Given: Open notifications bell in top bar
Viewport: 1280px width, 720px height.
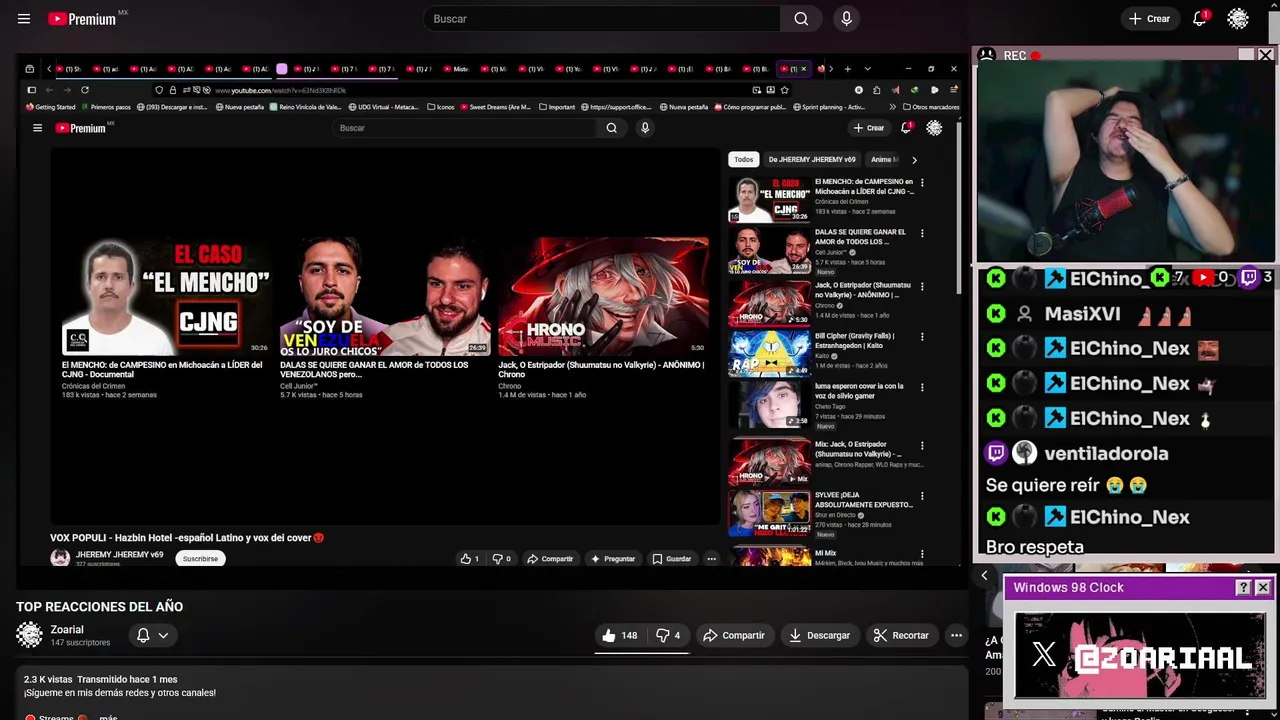Looking at the screenshot, I should pyautogui.click(x=1200, y=19).
